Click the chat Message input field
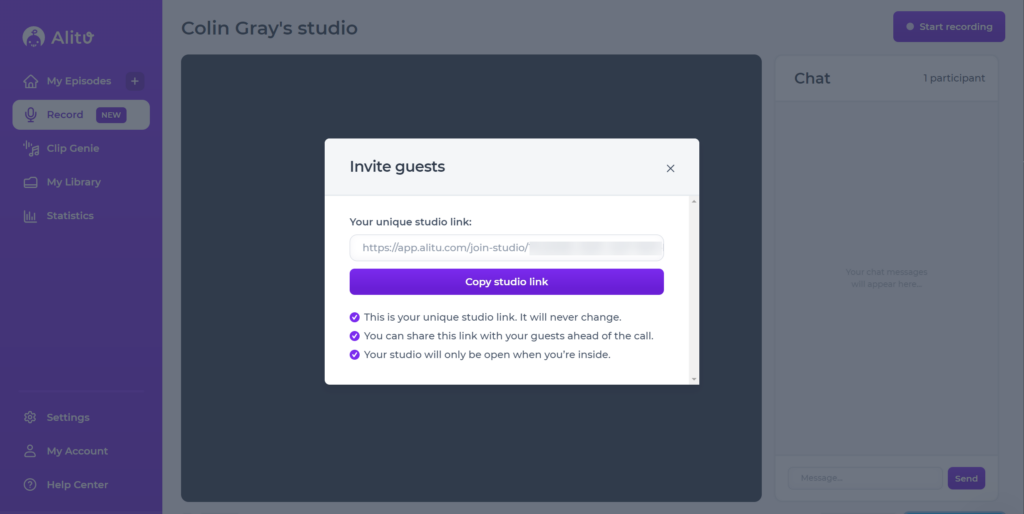The image size is (1024, 514). pos(864,479)
